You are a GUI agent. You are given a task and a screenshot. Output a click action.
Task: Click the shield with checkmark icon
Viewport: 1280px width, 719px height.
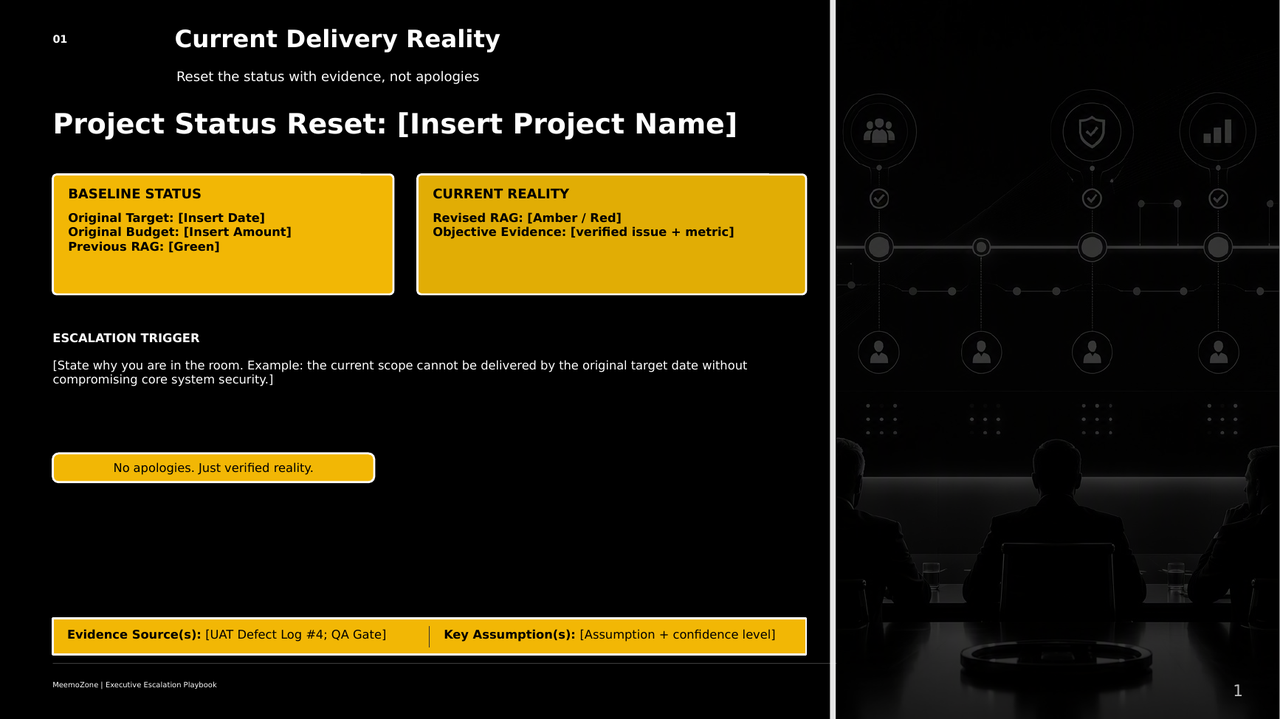tap(1092, 131)
